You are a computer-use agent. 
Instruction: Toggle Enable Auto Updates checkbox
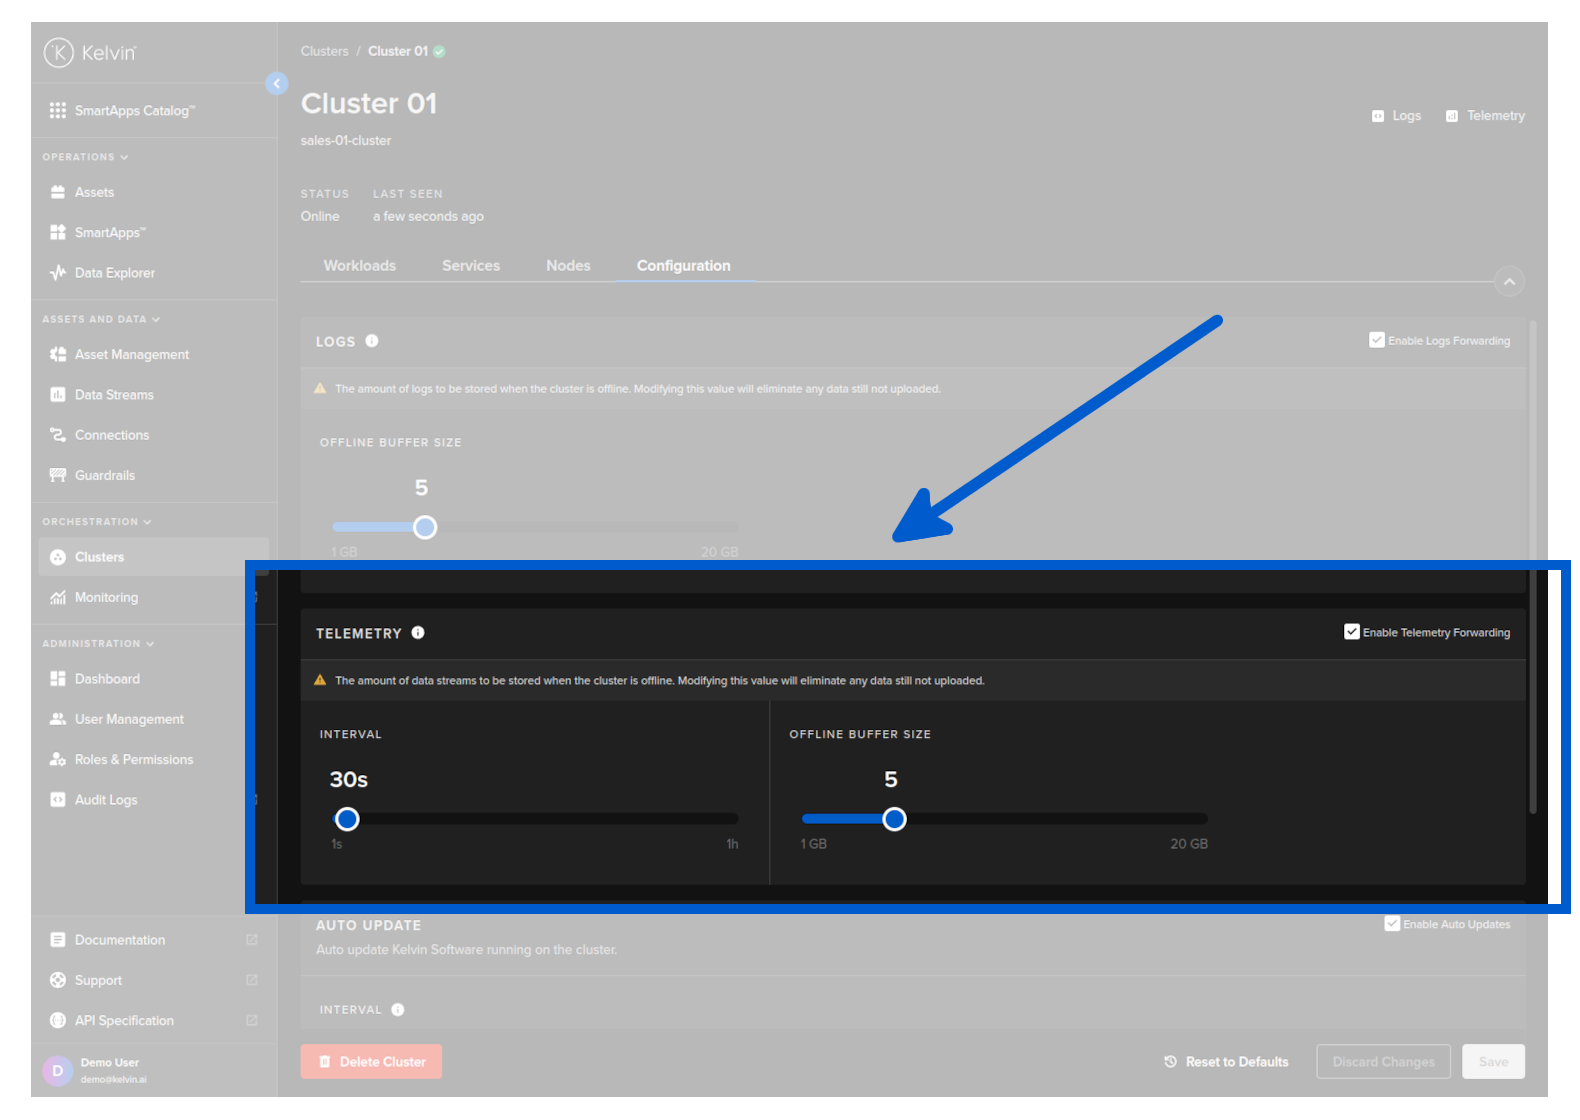tap(1392, 924)
